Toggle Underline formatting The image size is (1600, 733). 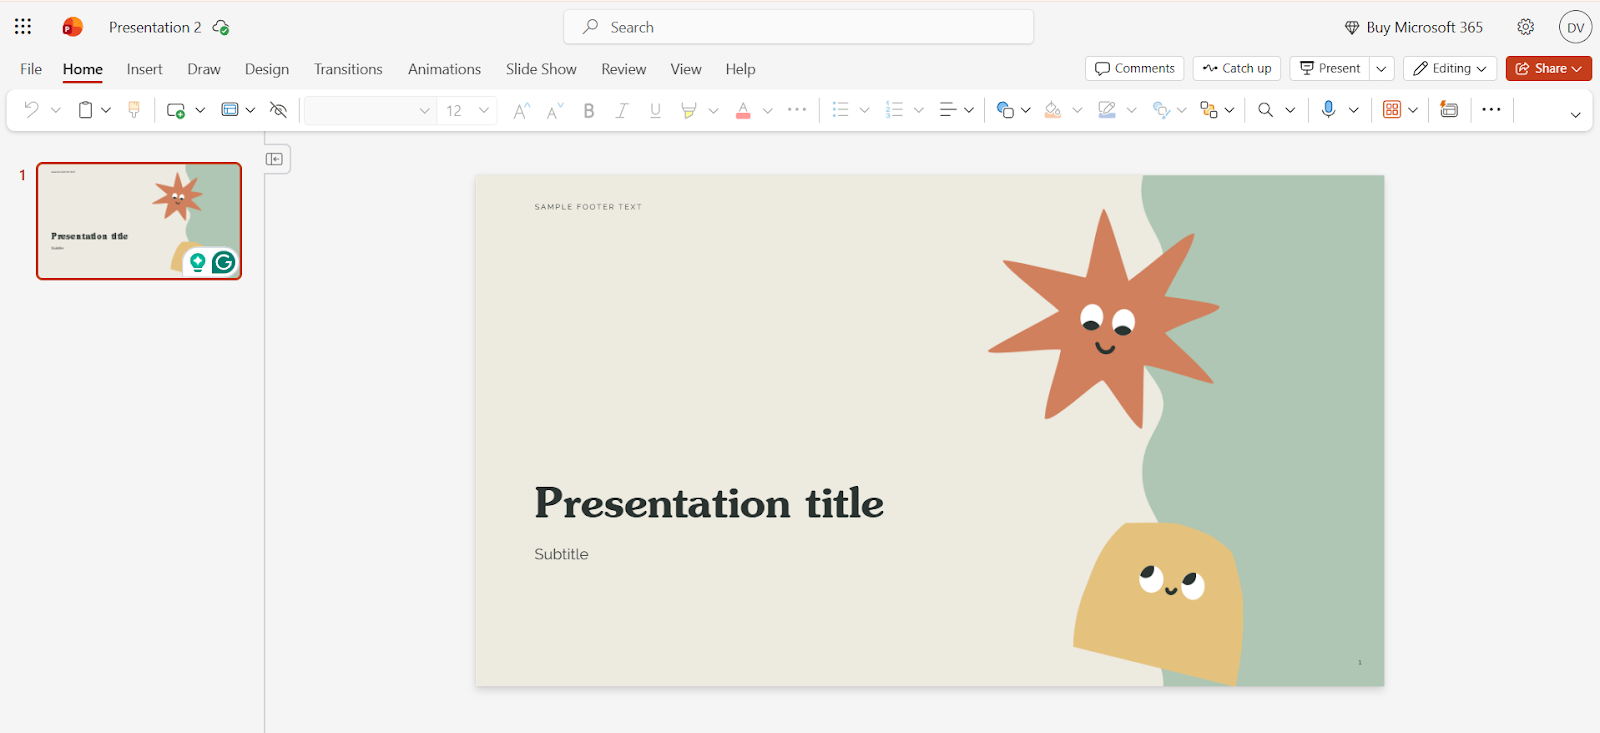click(x=655, y=110)
